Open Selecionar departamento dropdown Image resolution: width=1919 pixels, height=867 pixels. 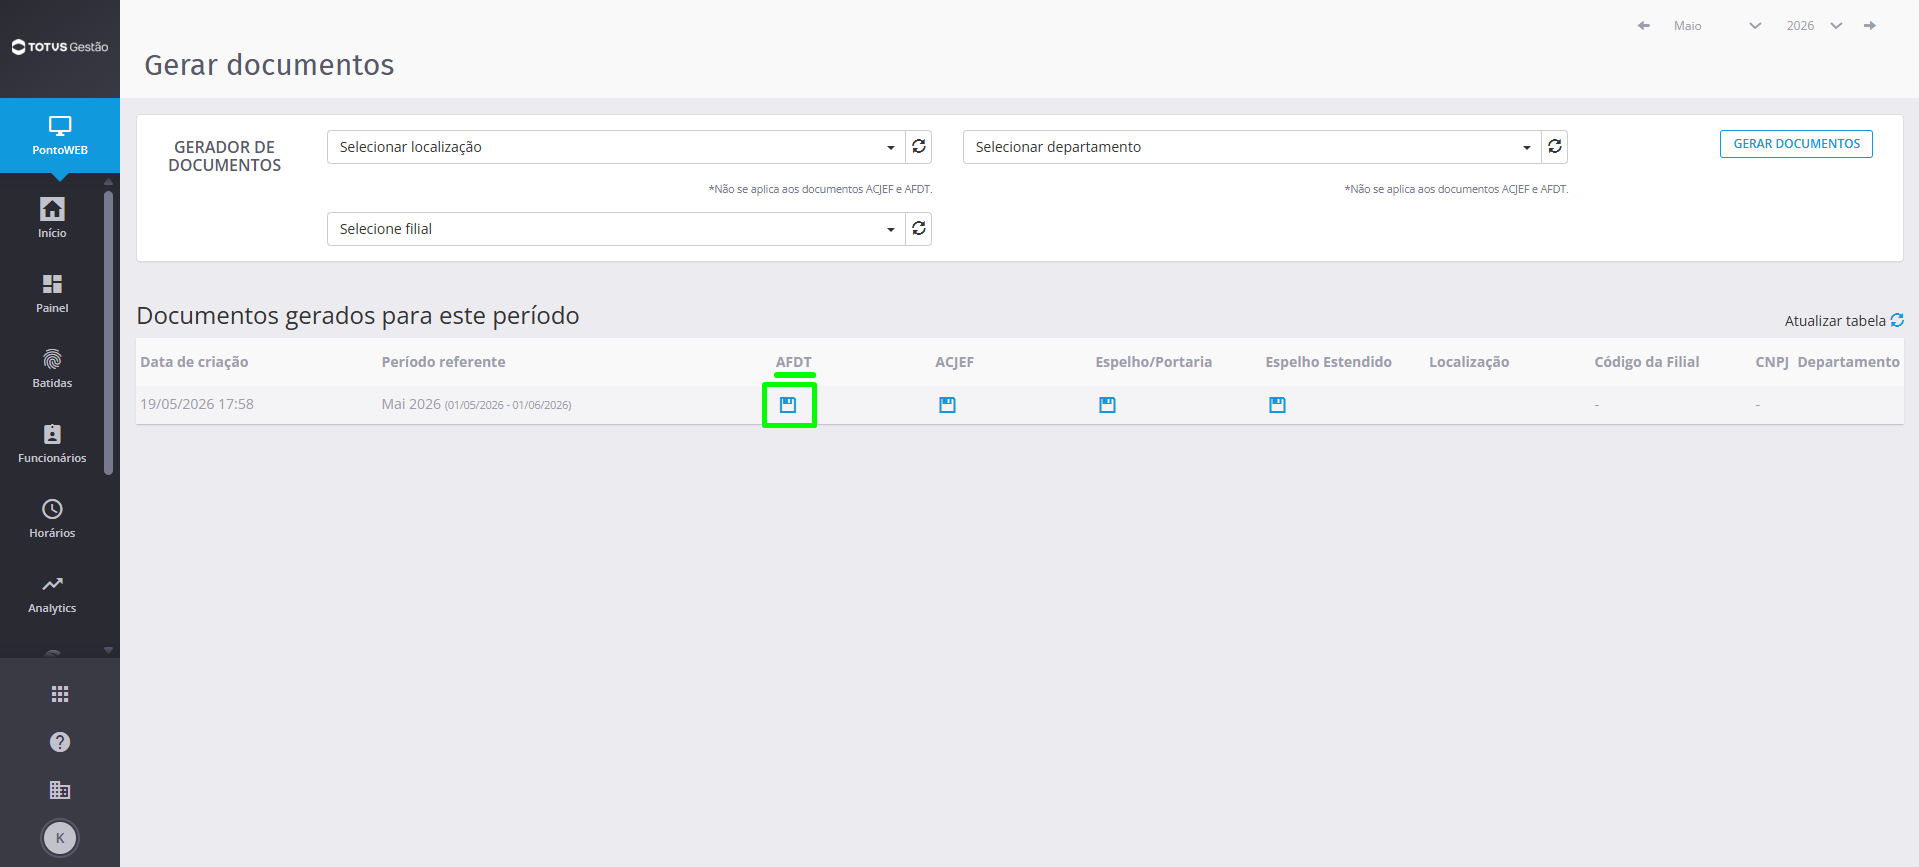pyautogui.click(x=1252, y=147)
